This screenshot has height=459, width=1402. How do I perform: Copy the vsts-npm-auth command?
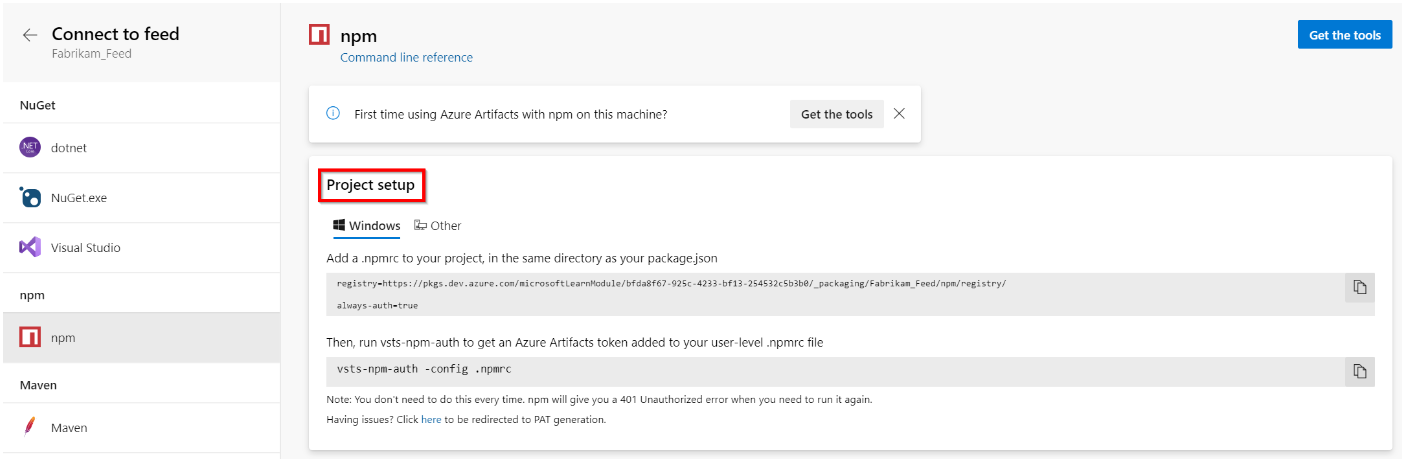[x=1359, y=371]
